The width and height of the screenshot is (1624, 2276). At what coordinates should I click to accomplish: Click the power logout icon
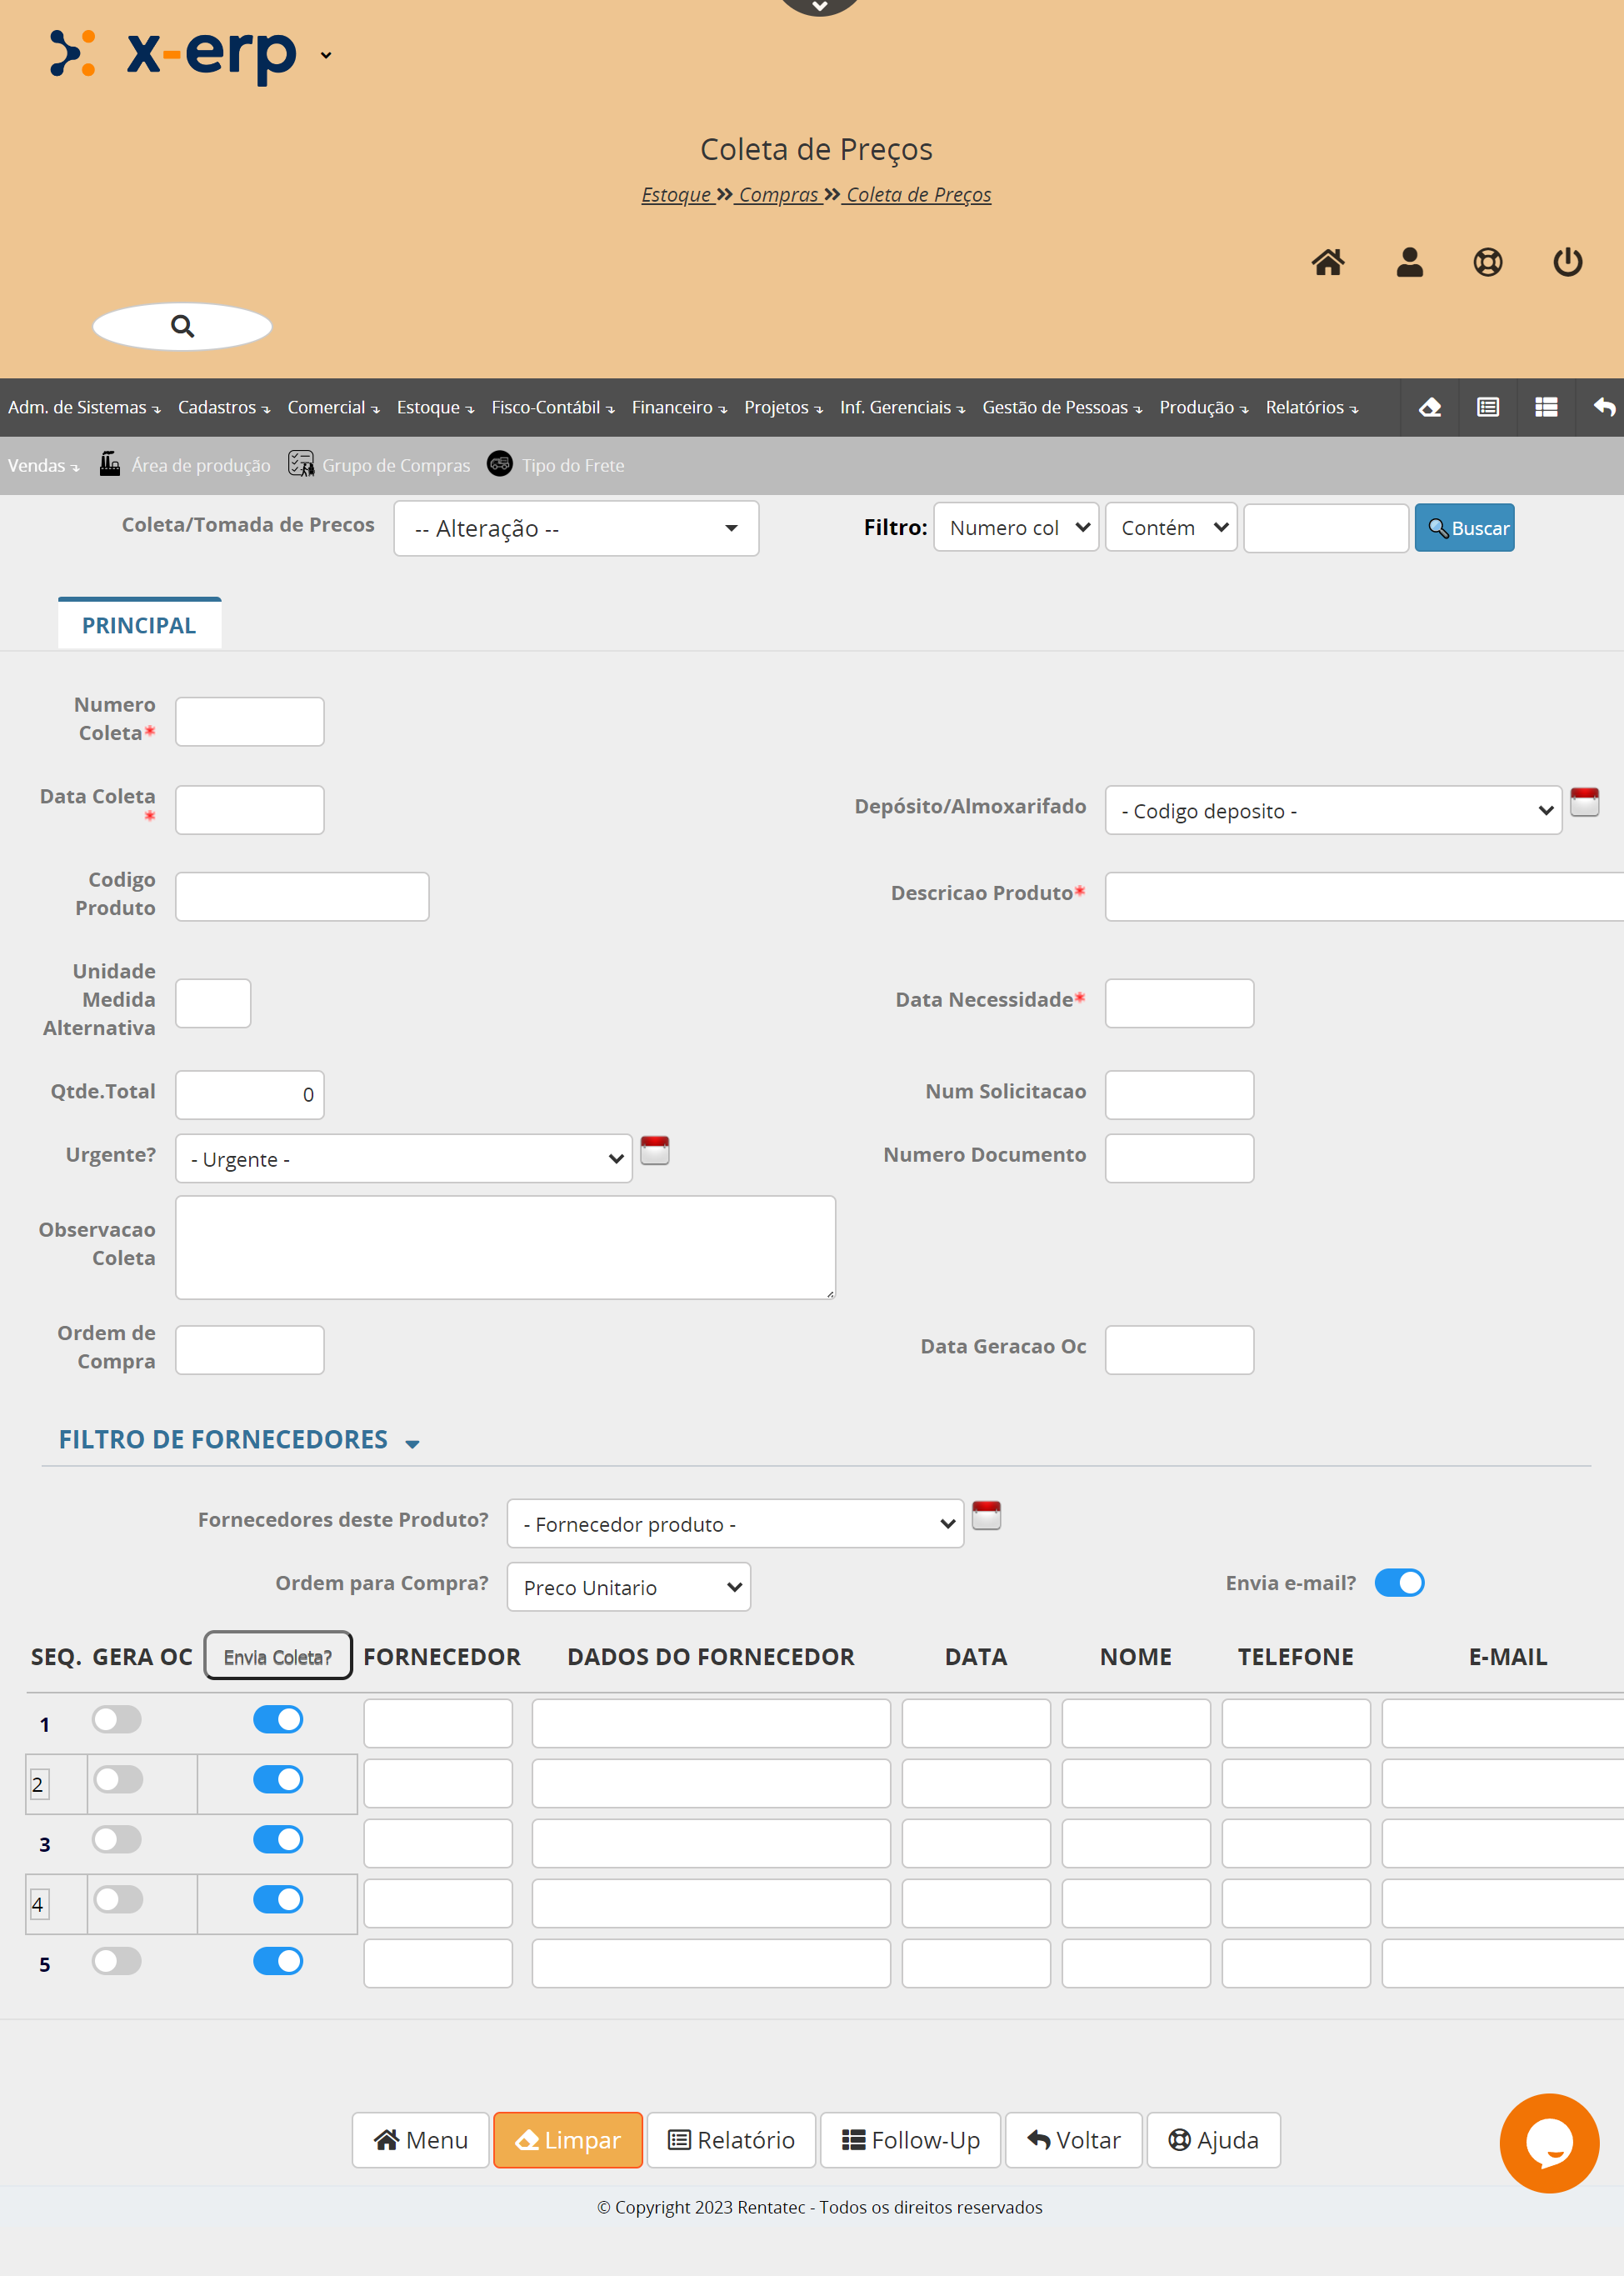tap(1567, 262)
